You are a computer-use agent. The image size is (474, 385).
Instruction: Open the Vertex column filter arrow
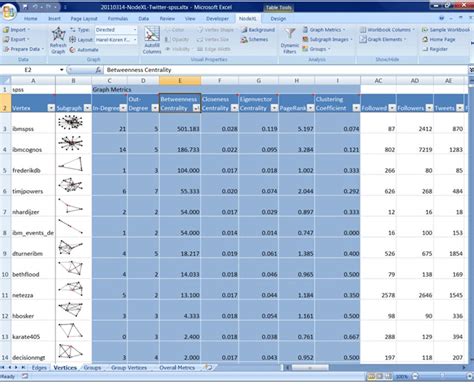(x=51, y=108)
